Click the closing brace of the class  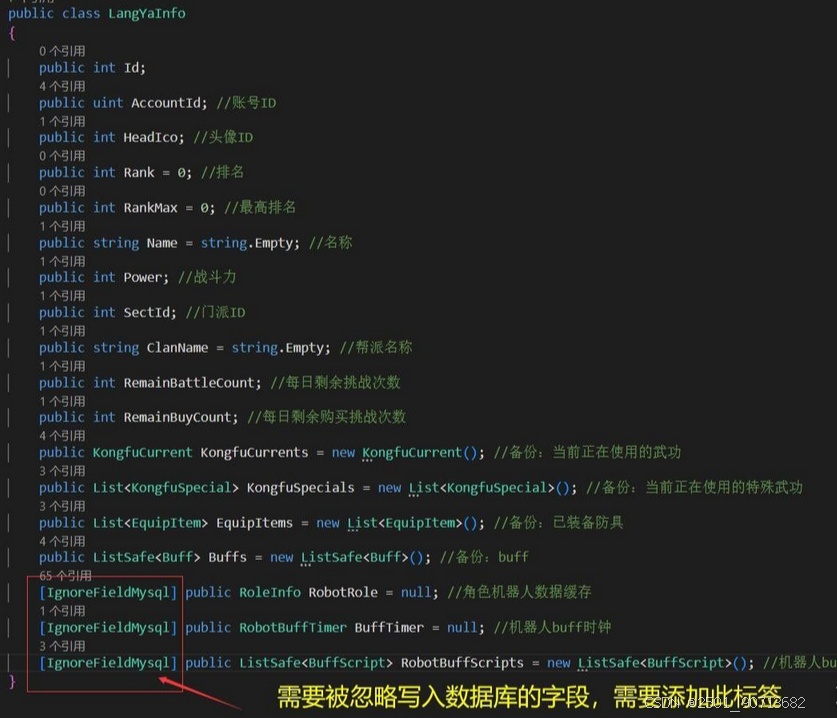pyautogui.click(x=12, y=681)
